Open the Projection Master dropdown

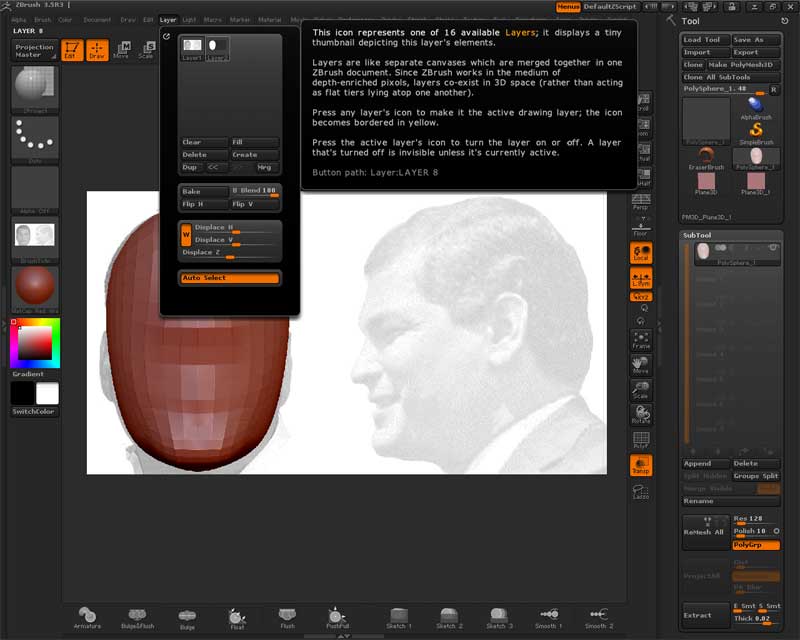click(34, 51)
